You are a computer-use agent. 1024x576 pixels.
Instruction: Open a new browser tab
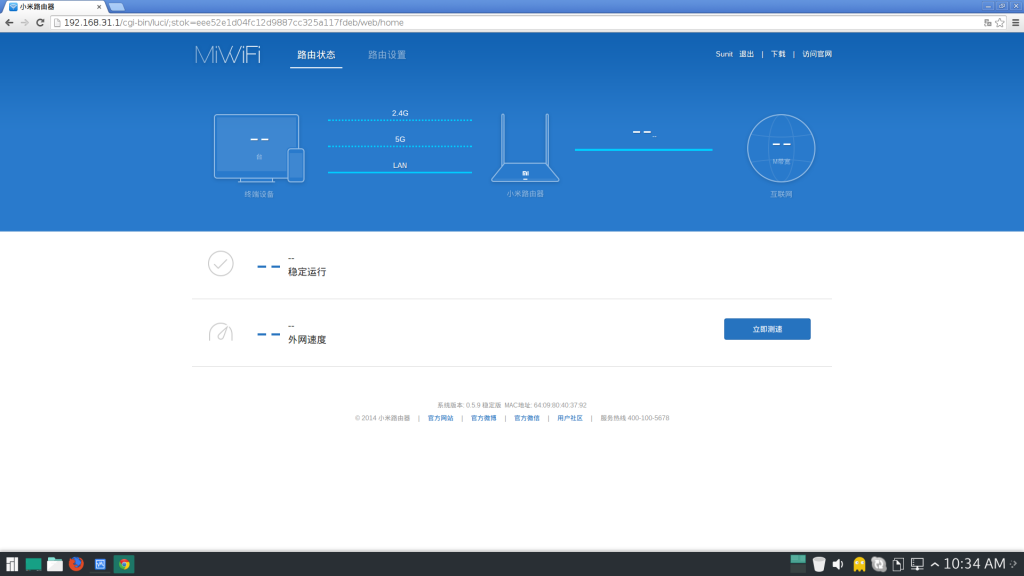(117, 7)
